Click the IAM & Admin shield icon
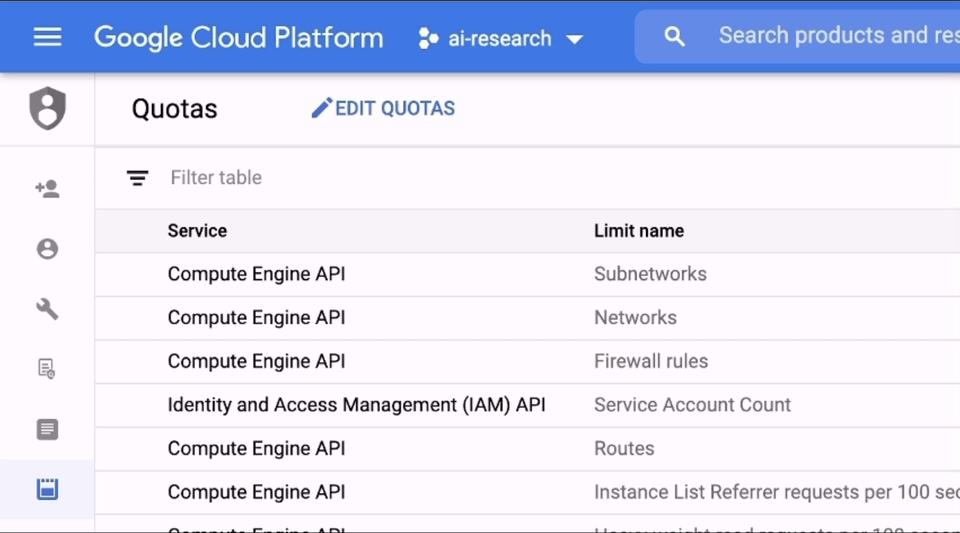The width and height of the screenshot is (960, 533). click(x=47, y=108)
